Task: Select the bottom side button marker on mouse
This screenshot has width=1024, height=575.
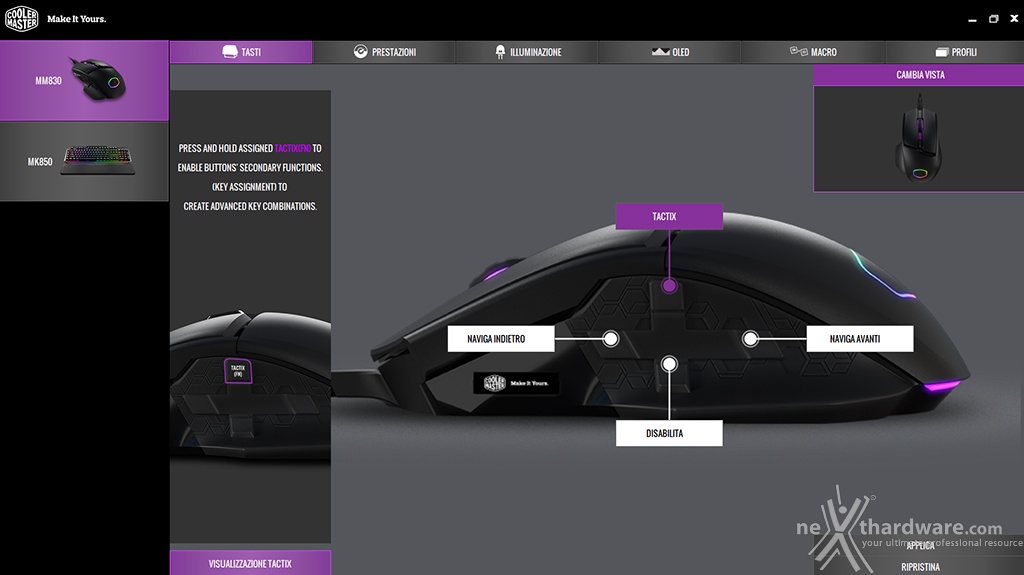Action: [x=669, y=364]
